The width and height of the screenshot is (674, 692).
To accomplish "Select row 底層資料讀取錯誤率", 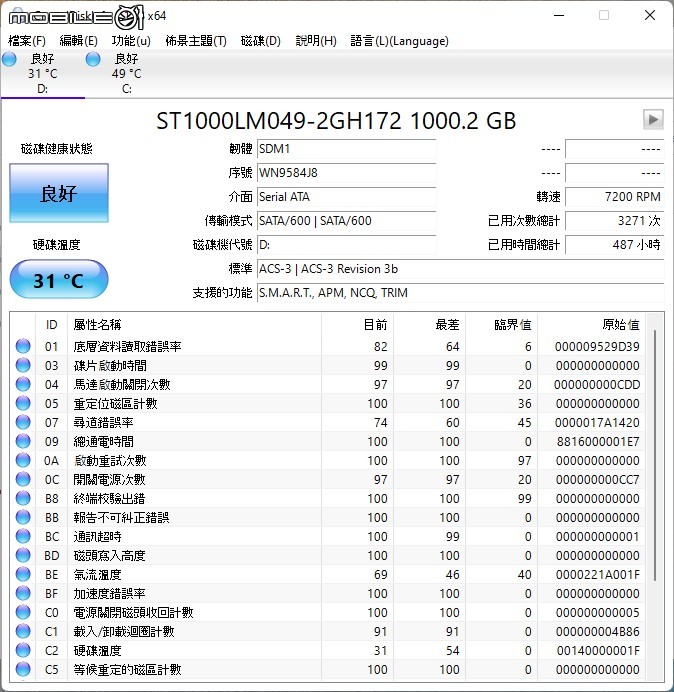I will [327, 346].
